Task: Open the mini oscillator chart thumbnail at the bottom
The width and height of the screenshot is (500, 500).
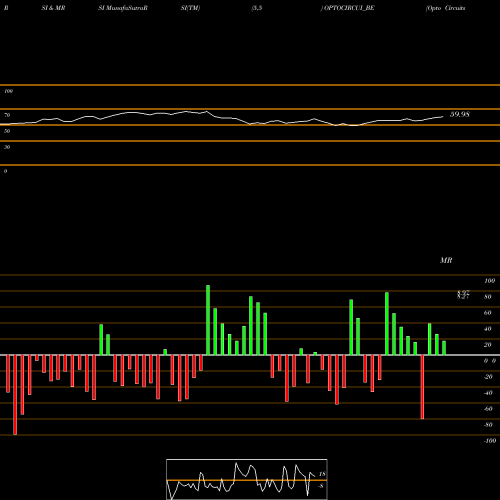Action: tap(247, 479)
